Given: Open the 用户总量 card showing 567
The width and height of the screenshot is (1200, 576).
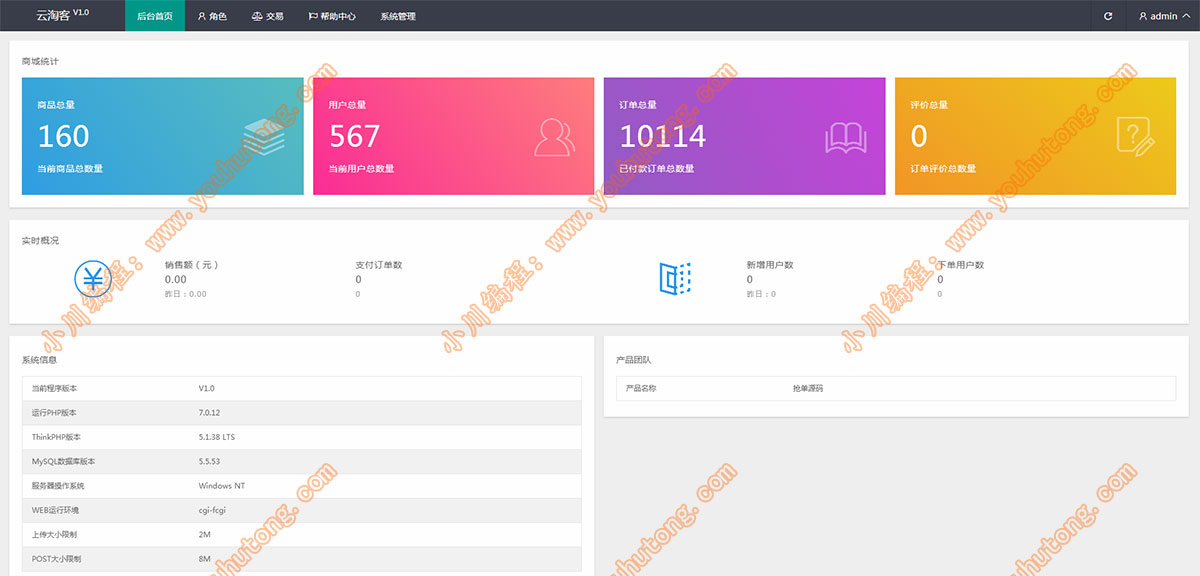Looking at the screenshot, I should tap(454, 136).
